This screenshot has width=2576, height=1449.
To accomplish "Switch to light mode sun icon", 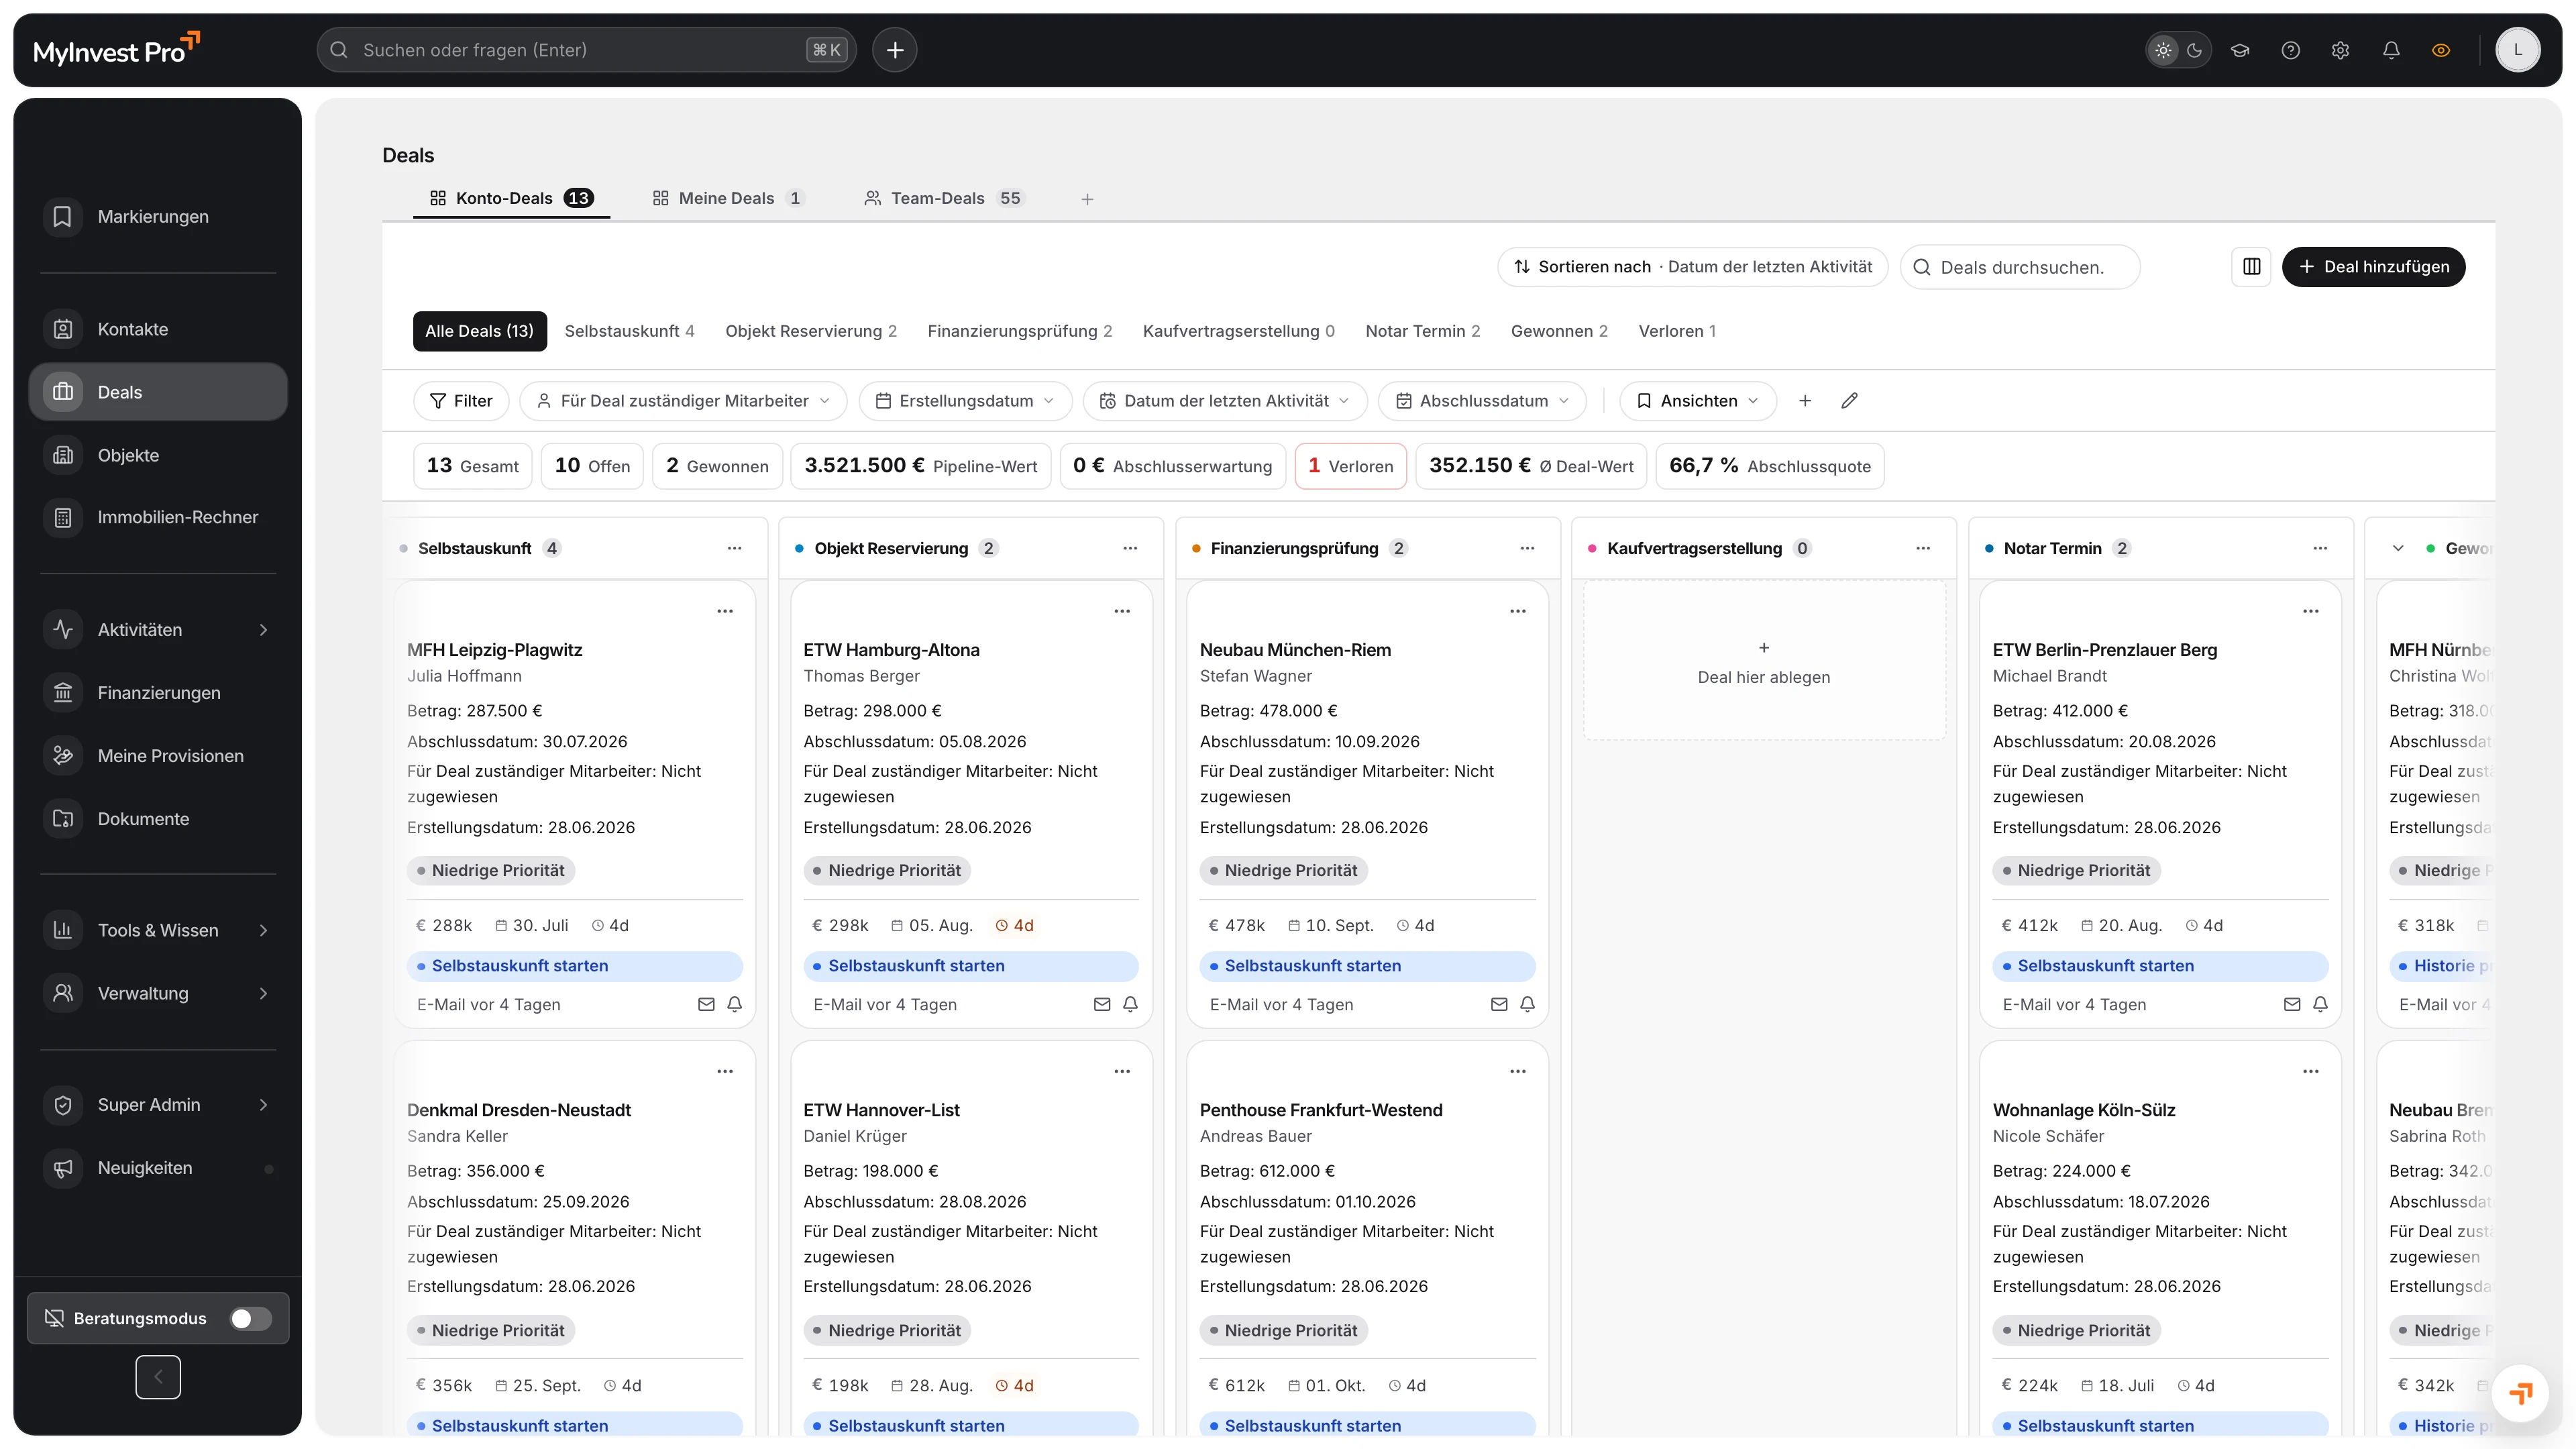I will [x=2163, y=50].
